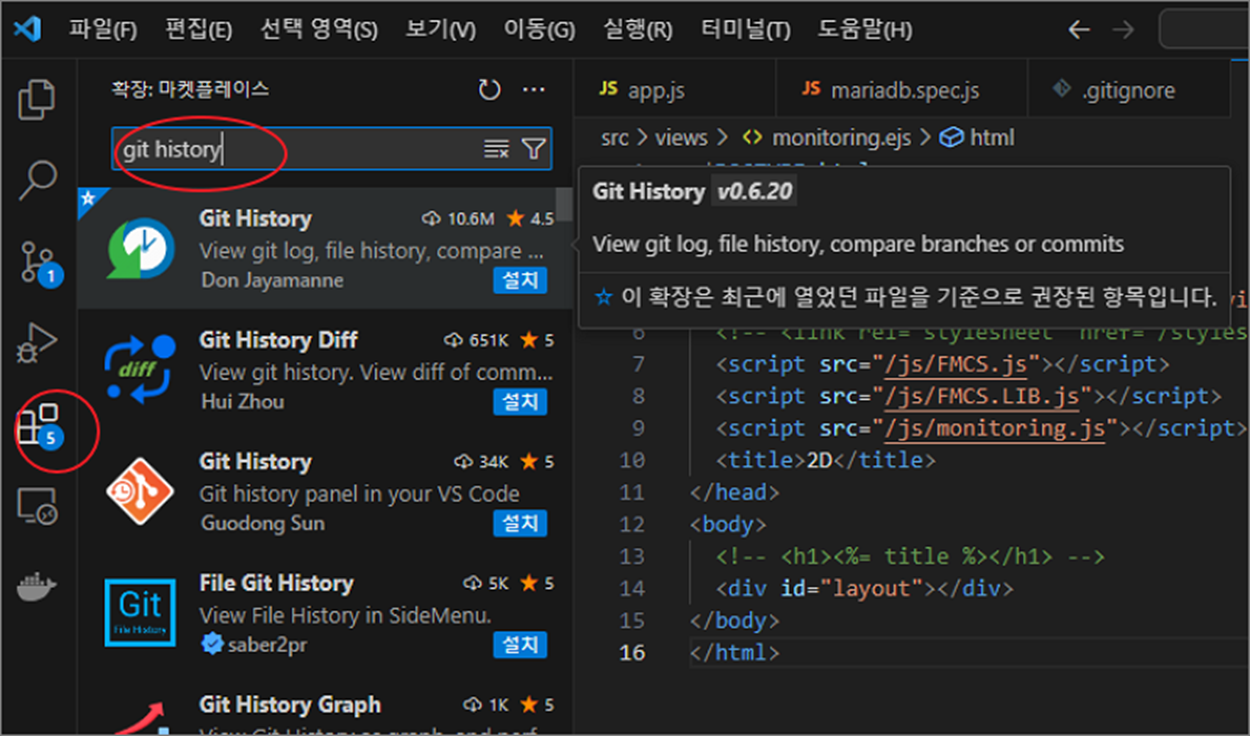Click the VS Code logo icon
Screen dimensions: 1250x736
pos(28,29)
